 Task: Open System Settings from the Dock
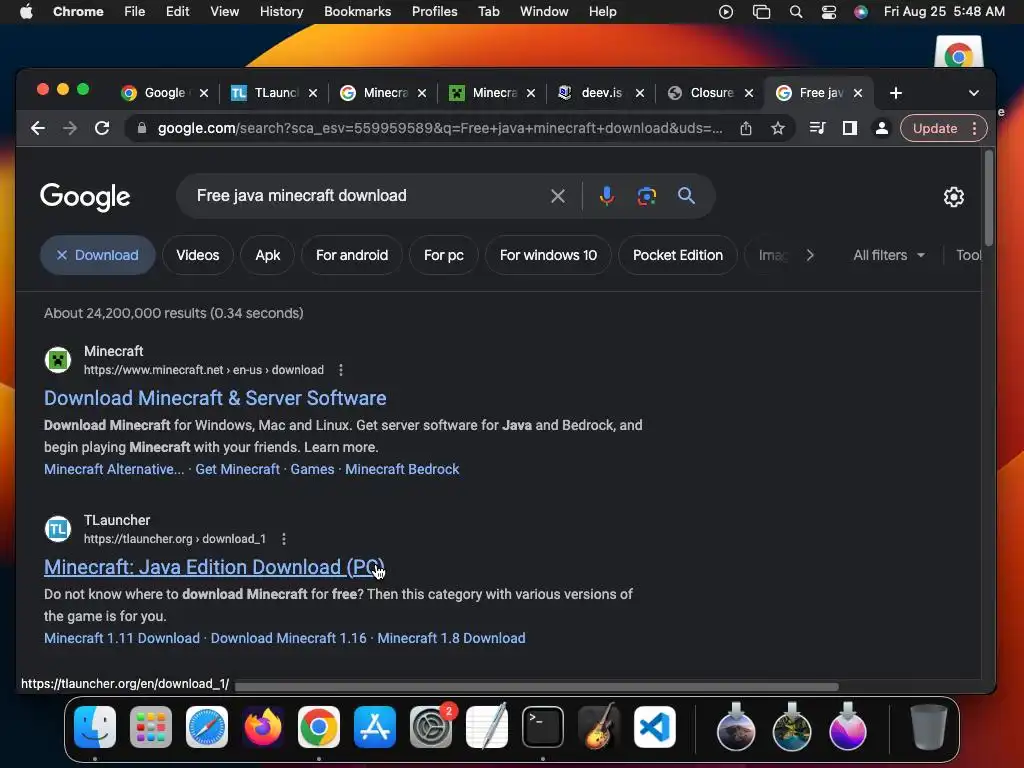click(431, 727)
